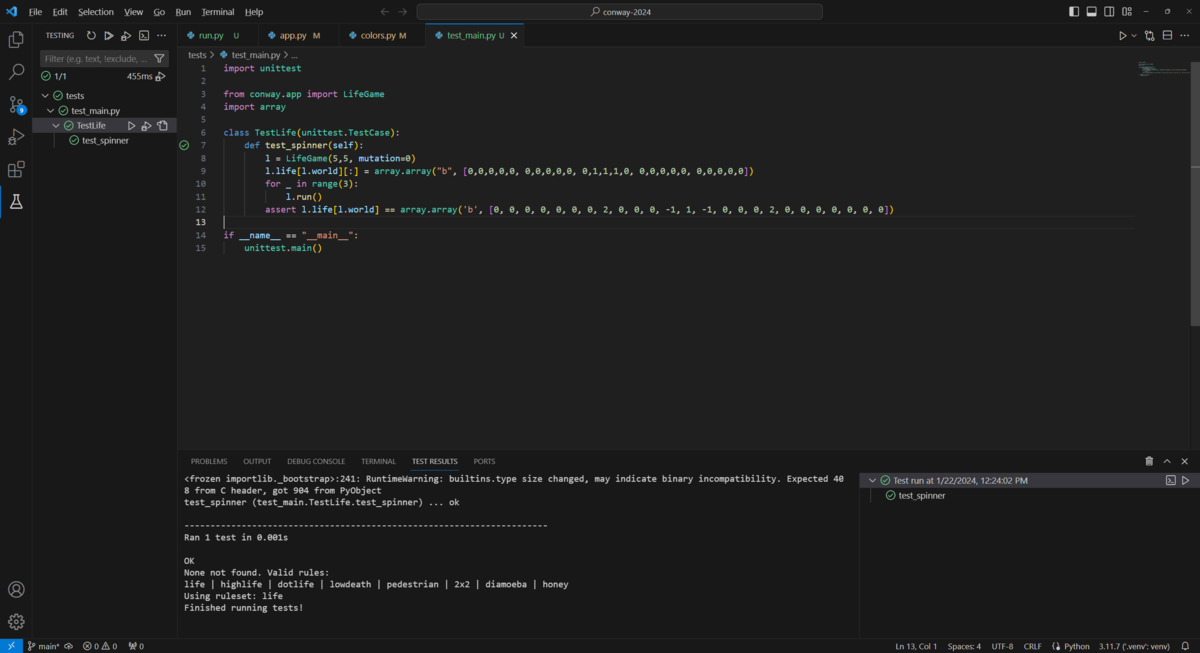The width and height of the screenshot is (1200, 653).
Task: Toggle the primary sidebar visibility
Action: pyautogui.click(x=1075, y=11)
